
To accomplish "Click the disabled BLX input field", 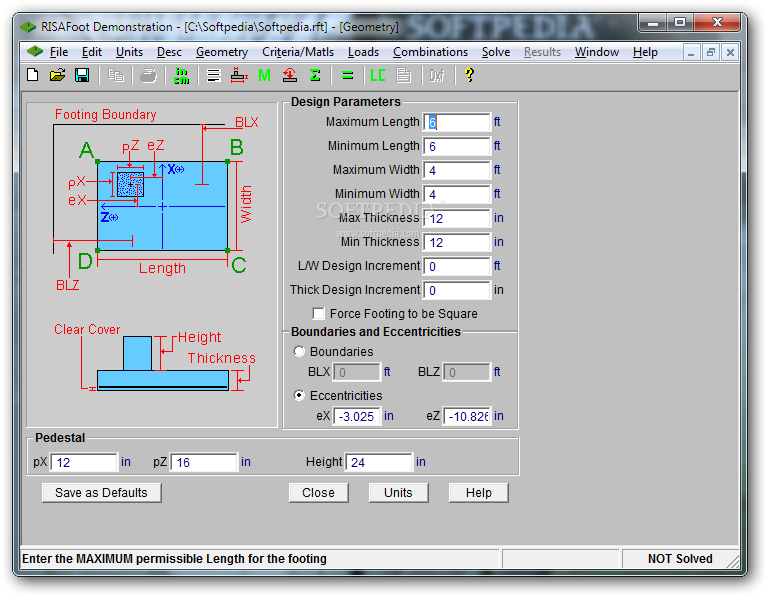I will click(357, 372).
